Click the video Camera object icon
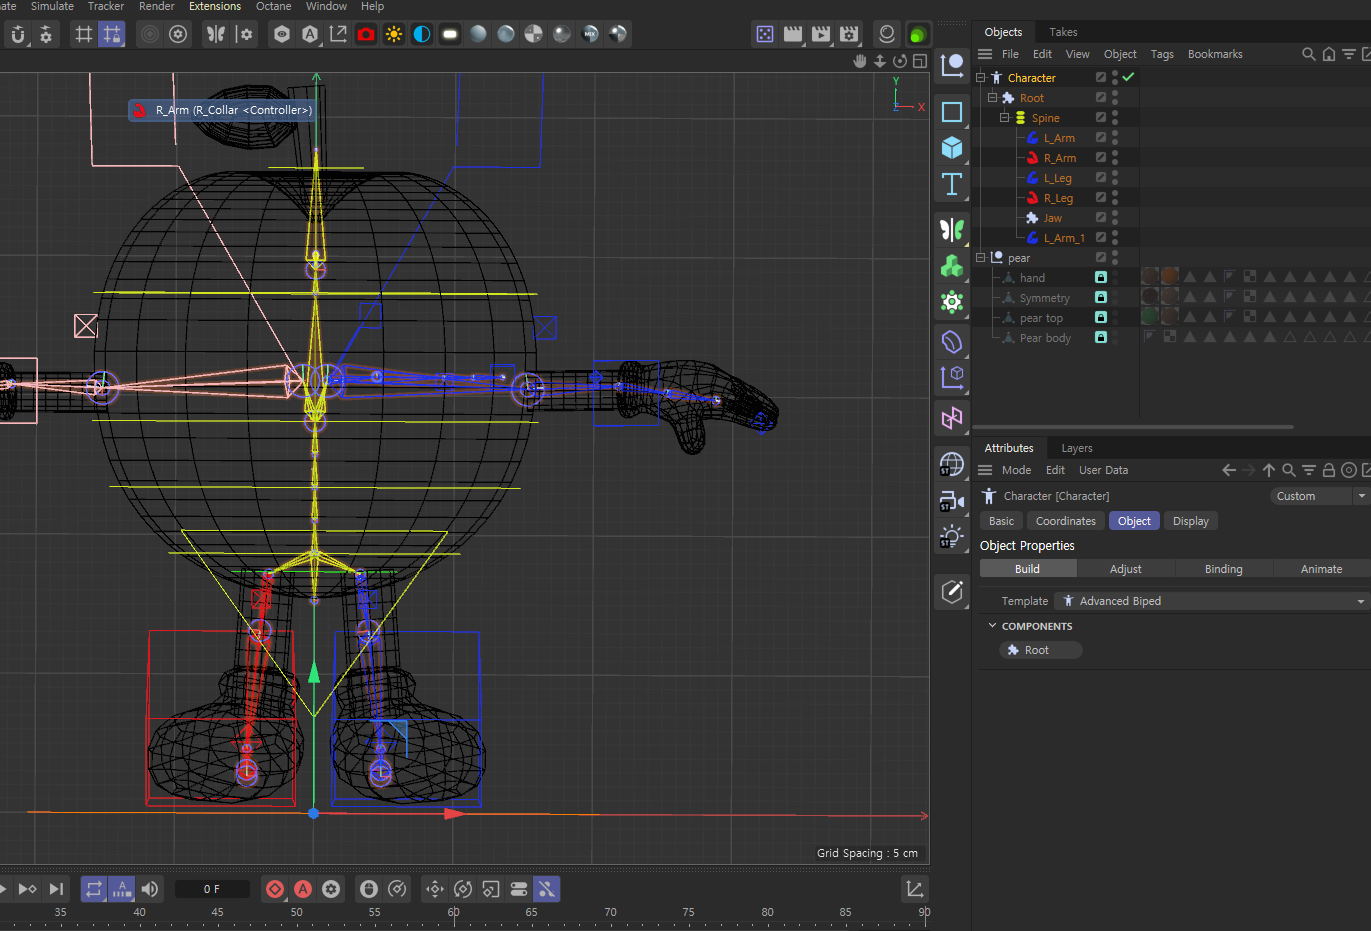The height and width of the screenshot is (931, 1371). pyautogui.click(x=952, y=501)
